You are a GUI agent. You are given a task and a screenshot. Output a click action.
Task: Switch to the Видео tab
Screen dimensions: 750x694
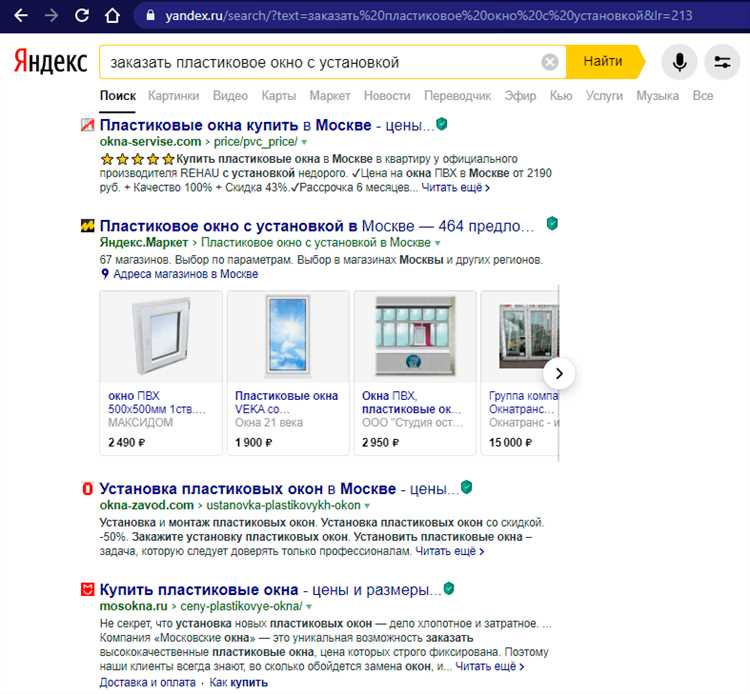coord(230,96)
